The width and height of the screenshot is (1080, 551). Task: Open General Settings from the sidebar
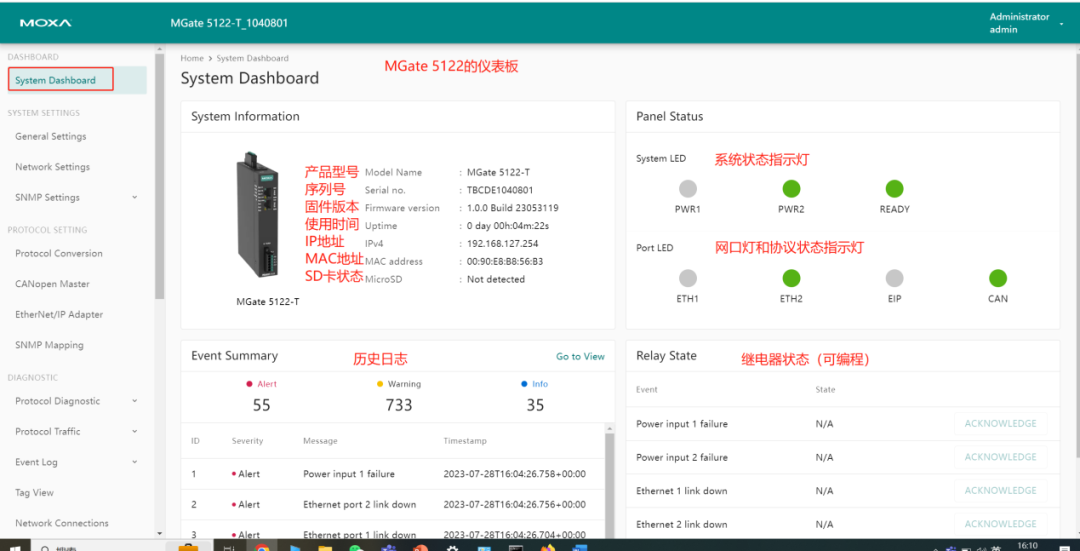[51, 136]
